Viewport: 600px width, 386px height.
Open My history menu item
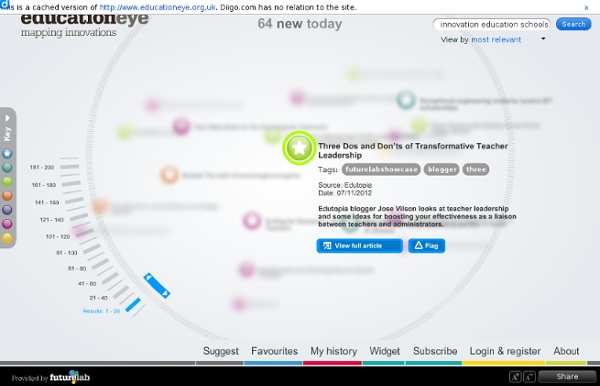tap(334, 351)
